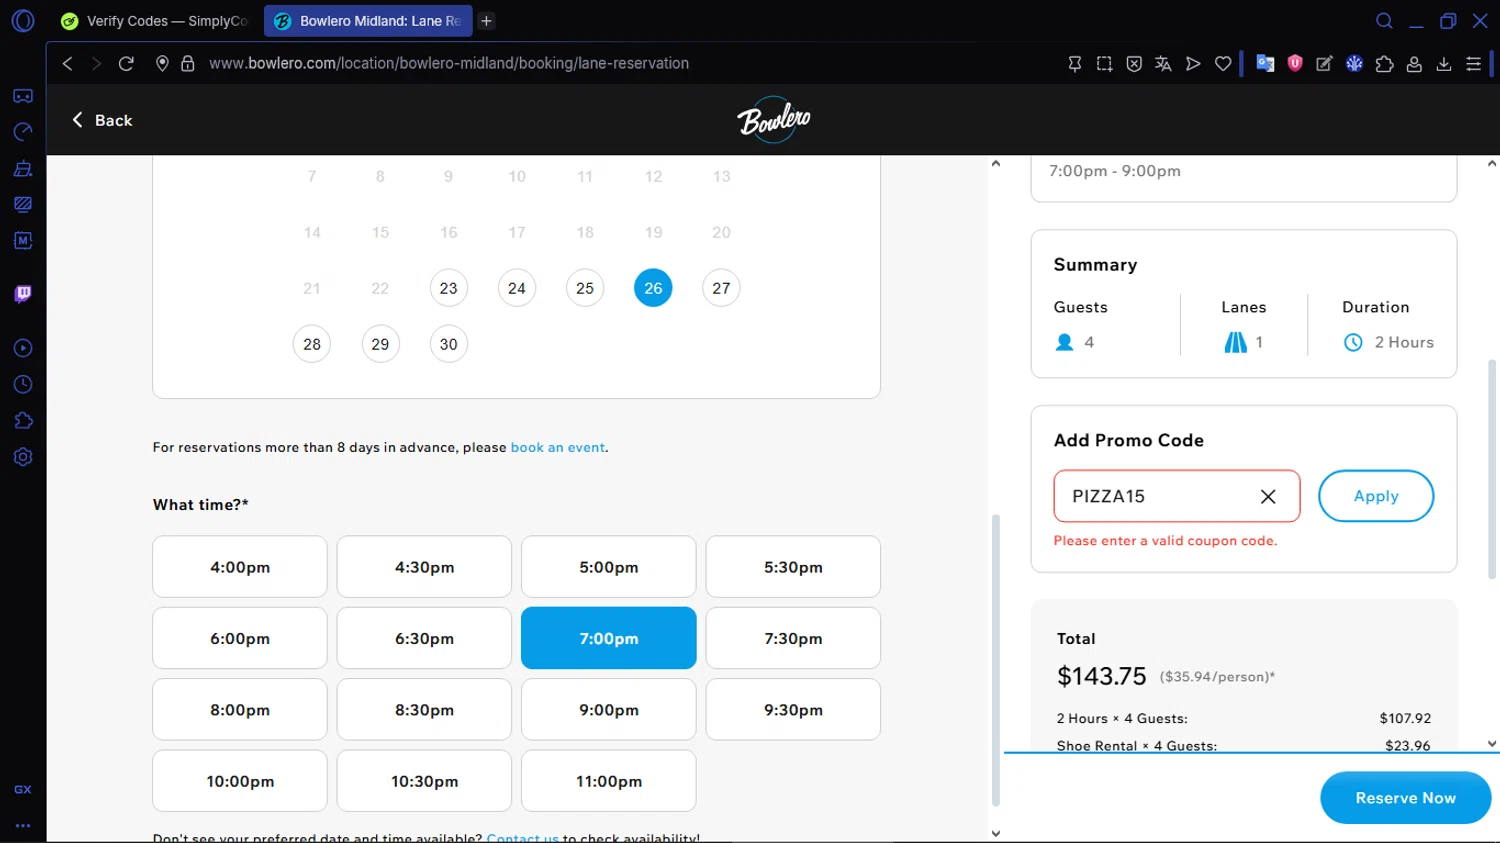The width and height of the screenshot is (1500, 843).
Task: Open GX Corner gamepad icon in sidebar
Action: [23, 96]
